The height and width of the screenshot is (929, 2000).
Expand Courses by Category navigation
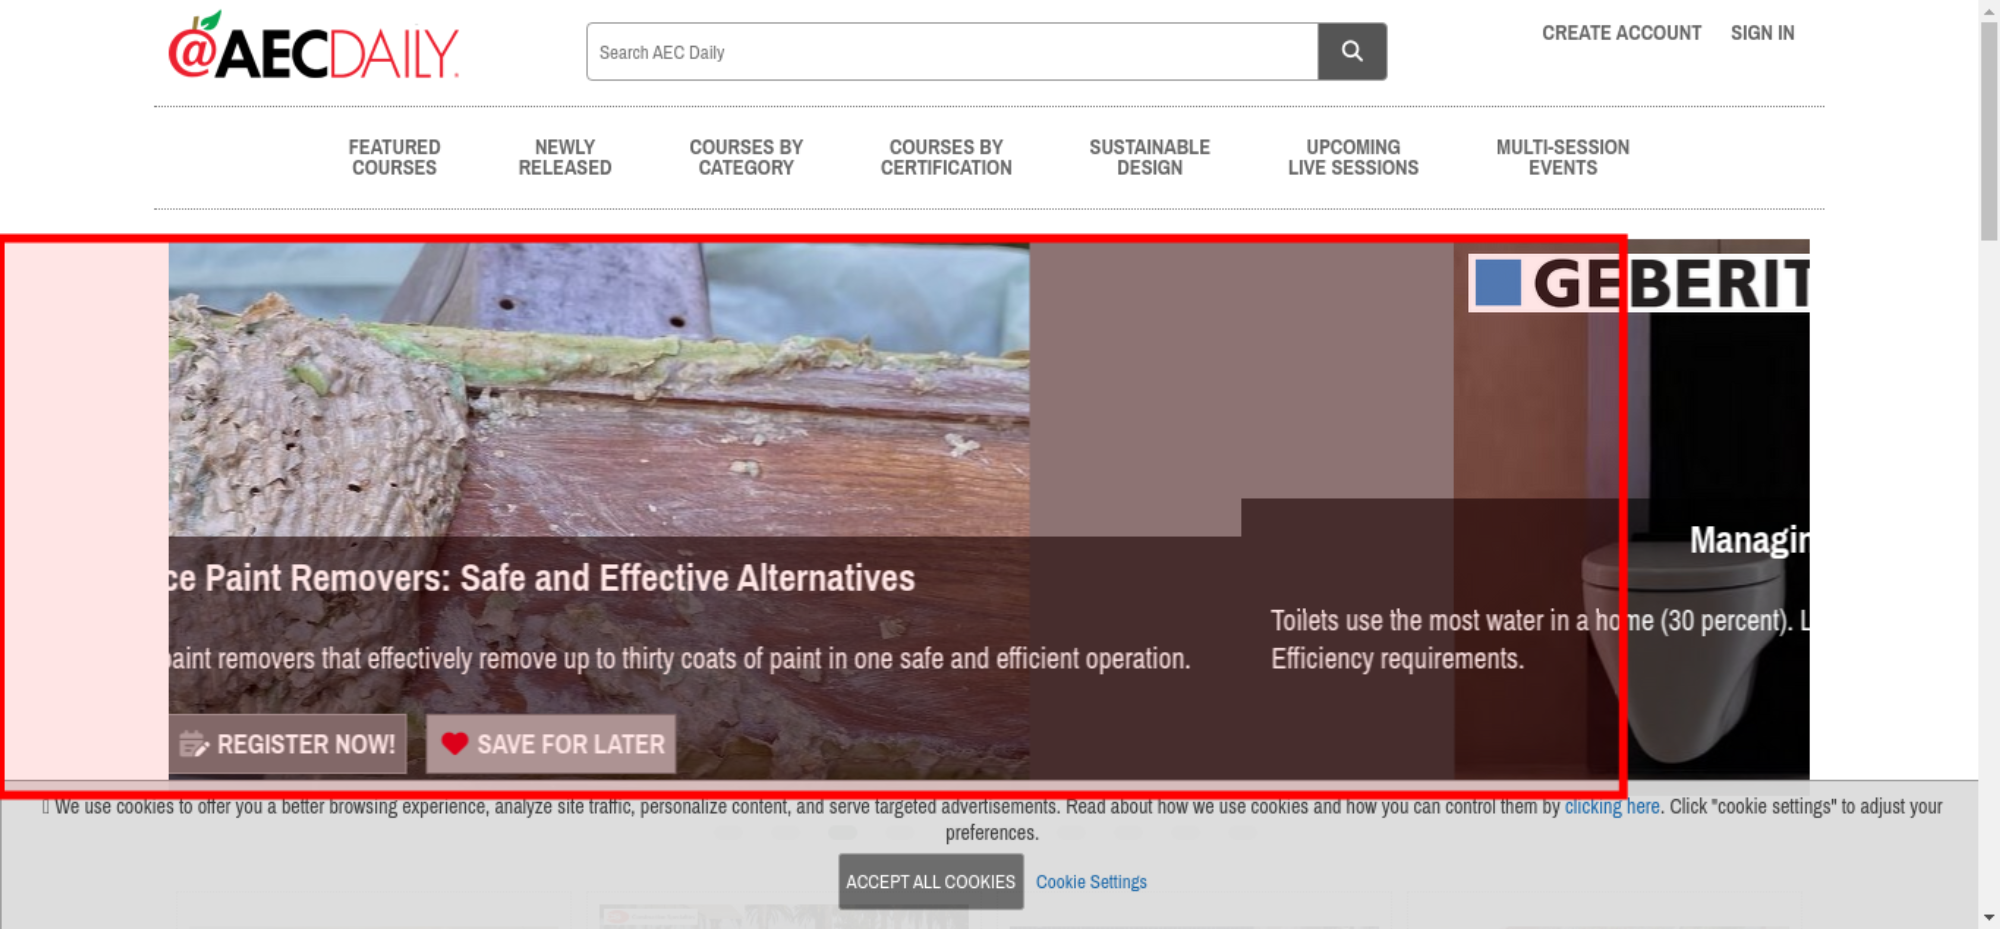[x=745, y=158]
